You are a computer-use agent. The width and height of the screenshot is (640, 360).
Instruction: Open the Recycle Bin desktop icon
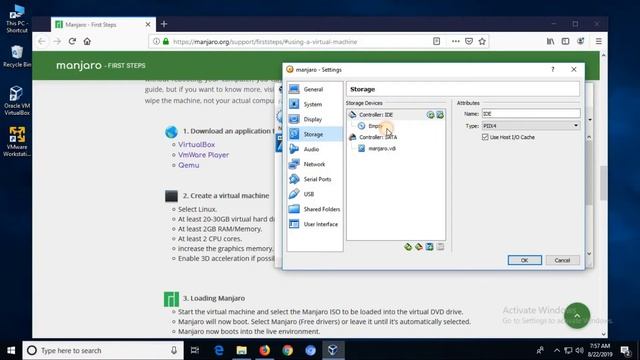(x=17, y=57)
